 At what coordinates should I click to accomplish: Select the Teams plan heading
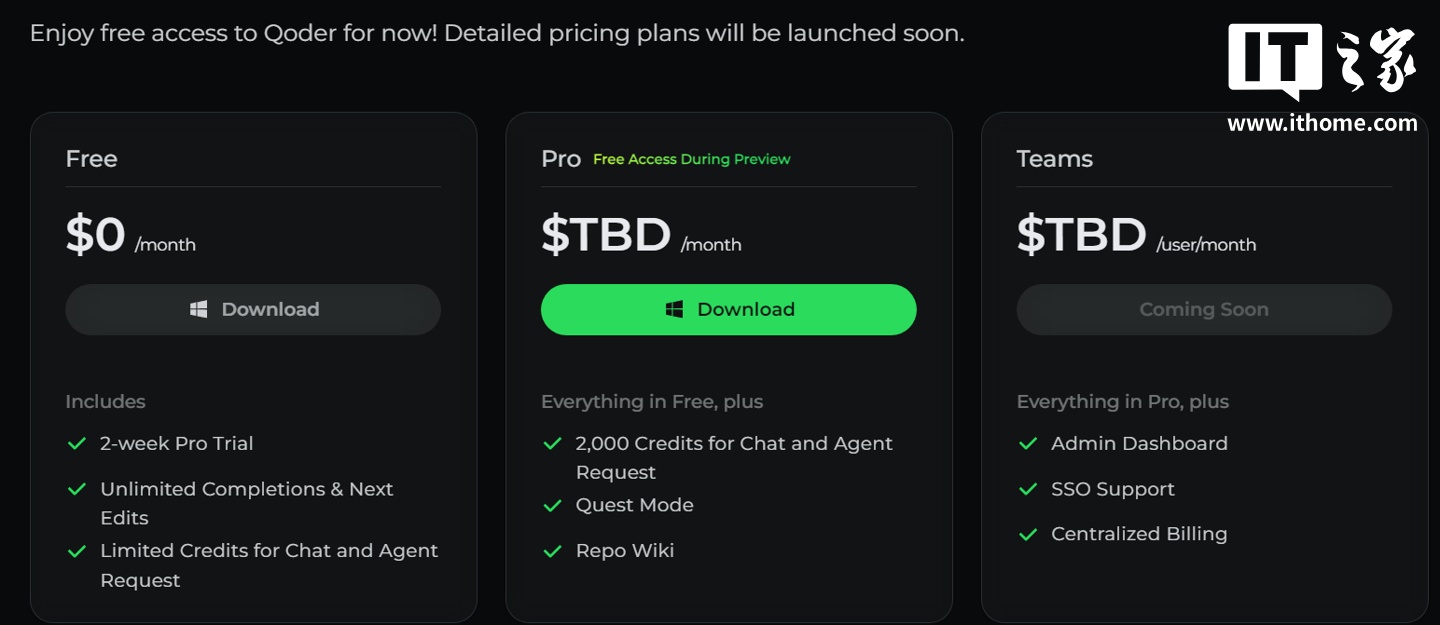click(x=1054, y=159)
